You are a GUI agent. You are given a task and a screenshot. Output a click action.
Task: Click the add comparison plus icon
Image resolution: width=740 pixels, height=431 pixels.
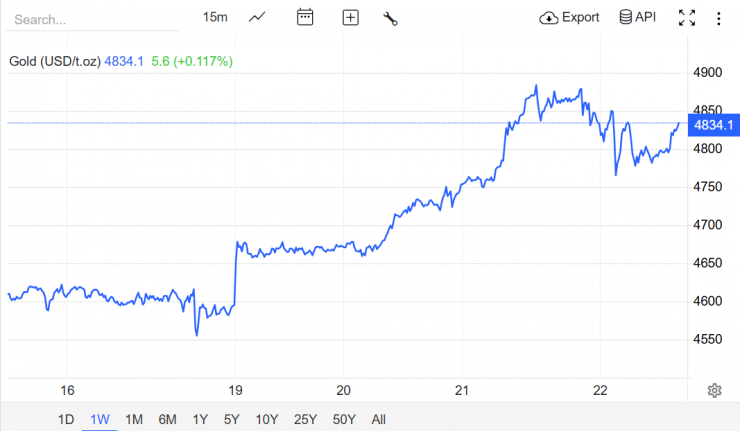pyautogui.click(x=350, y=17)
